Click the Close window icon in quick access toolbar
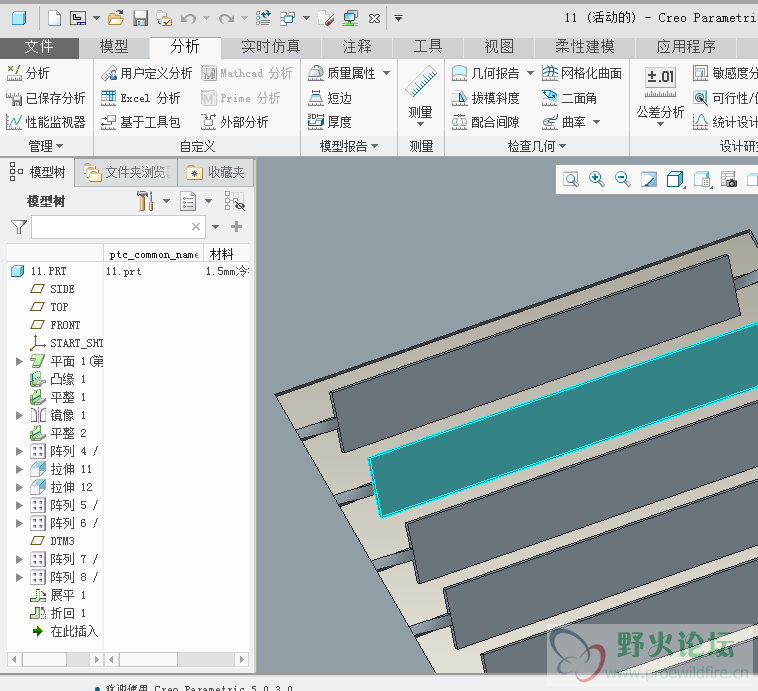The image size is (758, 691). [374, 18]
